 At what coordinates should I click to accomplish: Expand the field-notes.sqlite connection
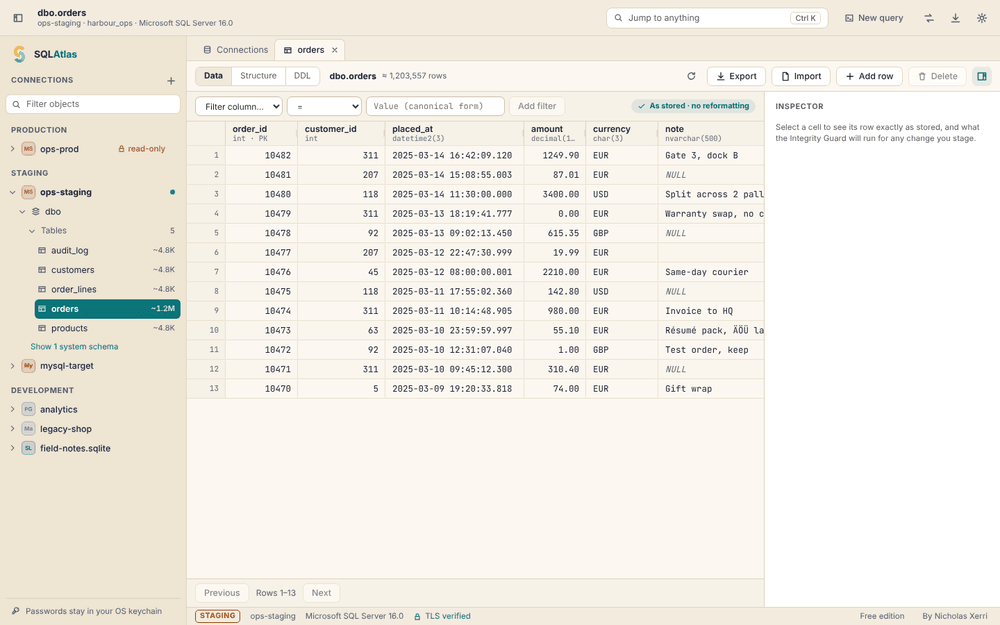13,448
